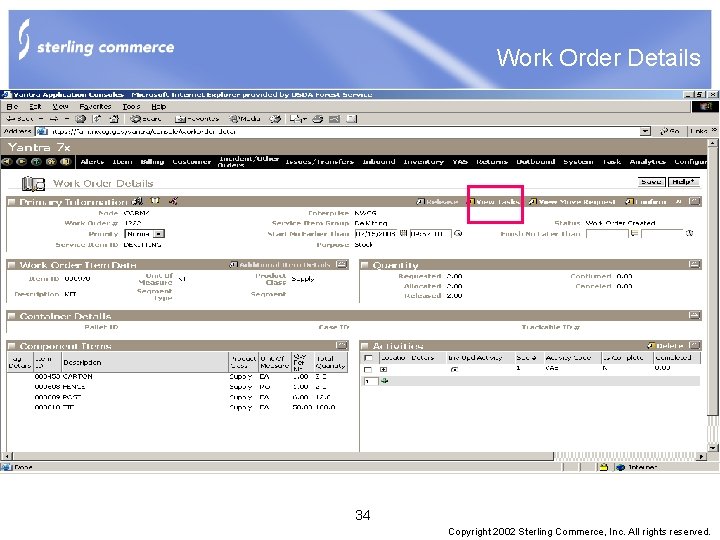Click the browser Refresh icon
The image size is (720, 540).
coord(97,119)
